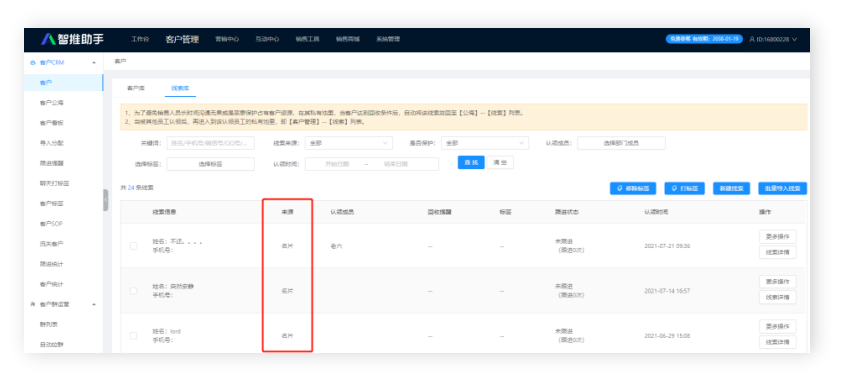Click the 客户CRM section icon in sidebar

[33, 63]
